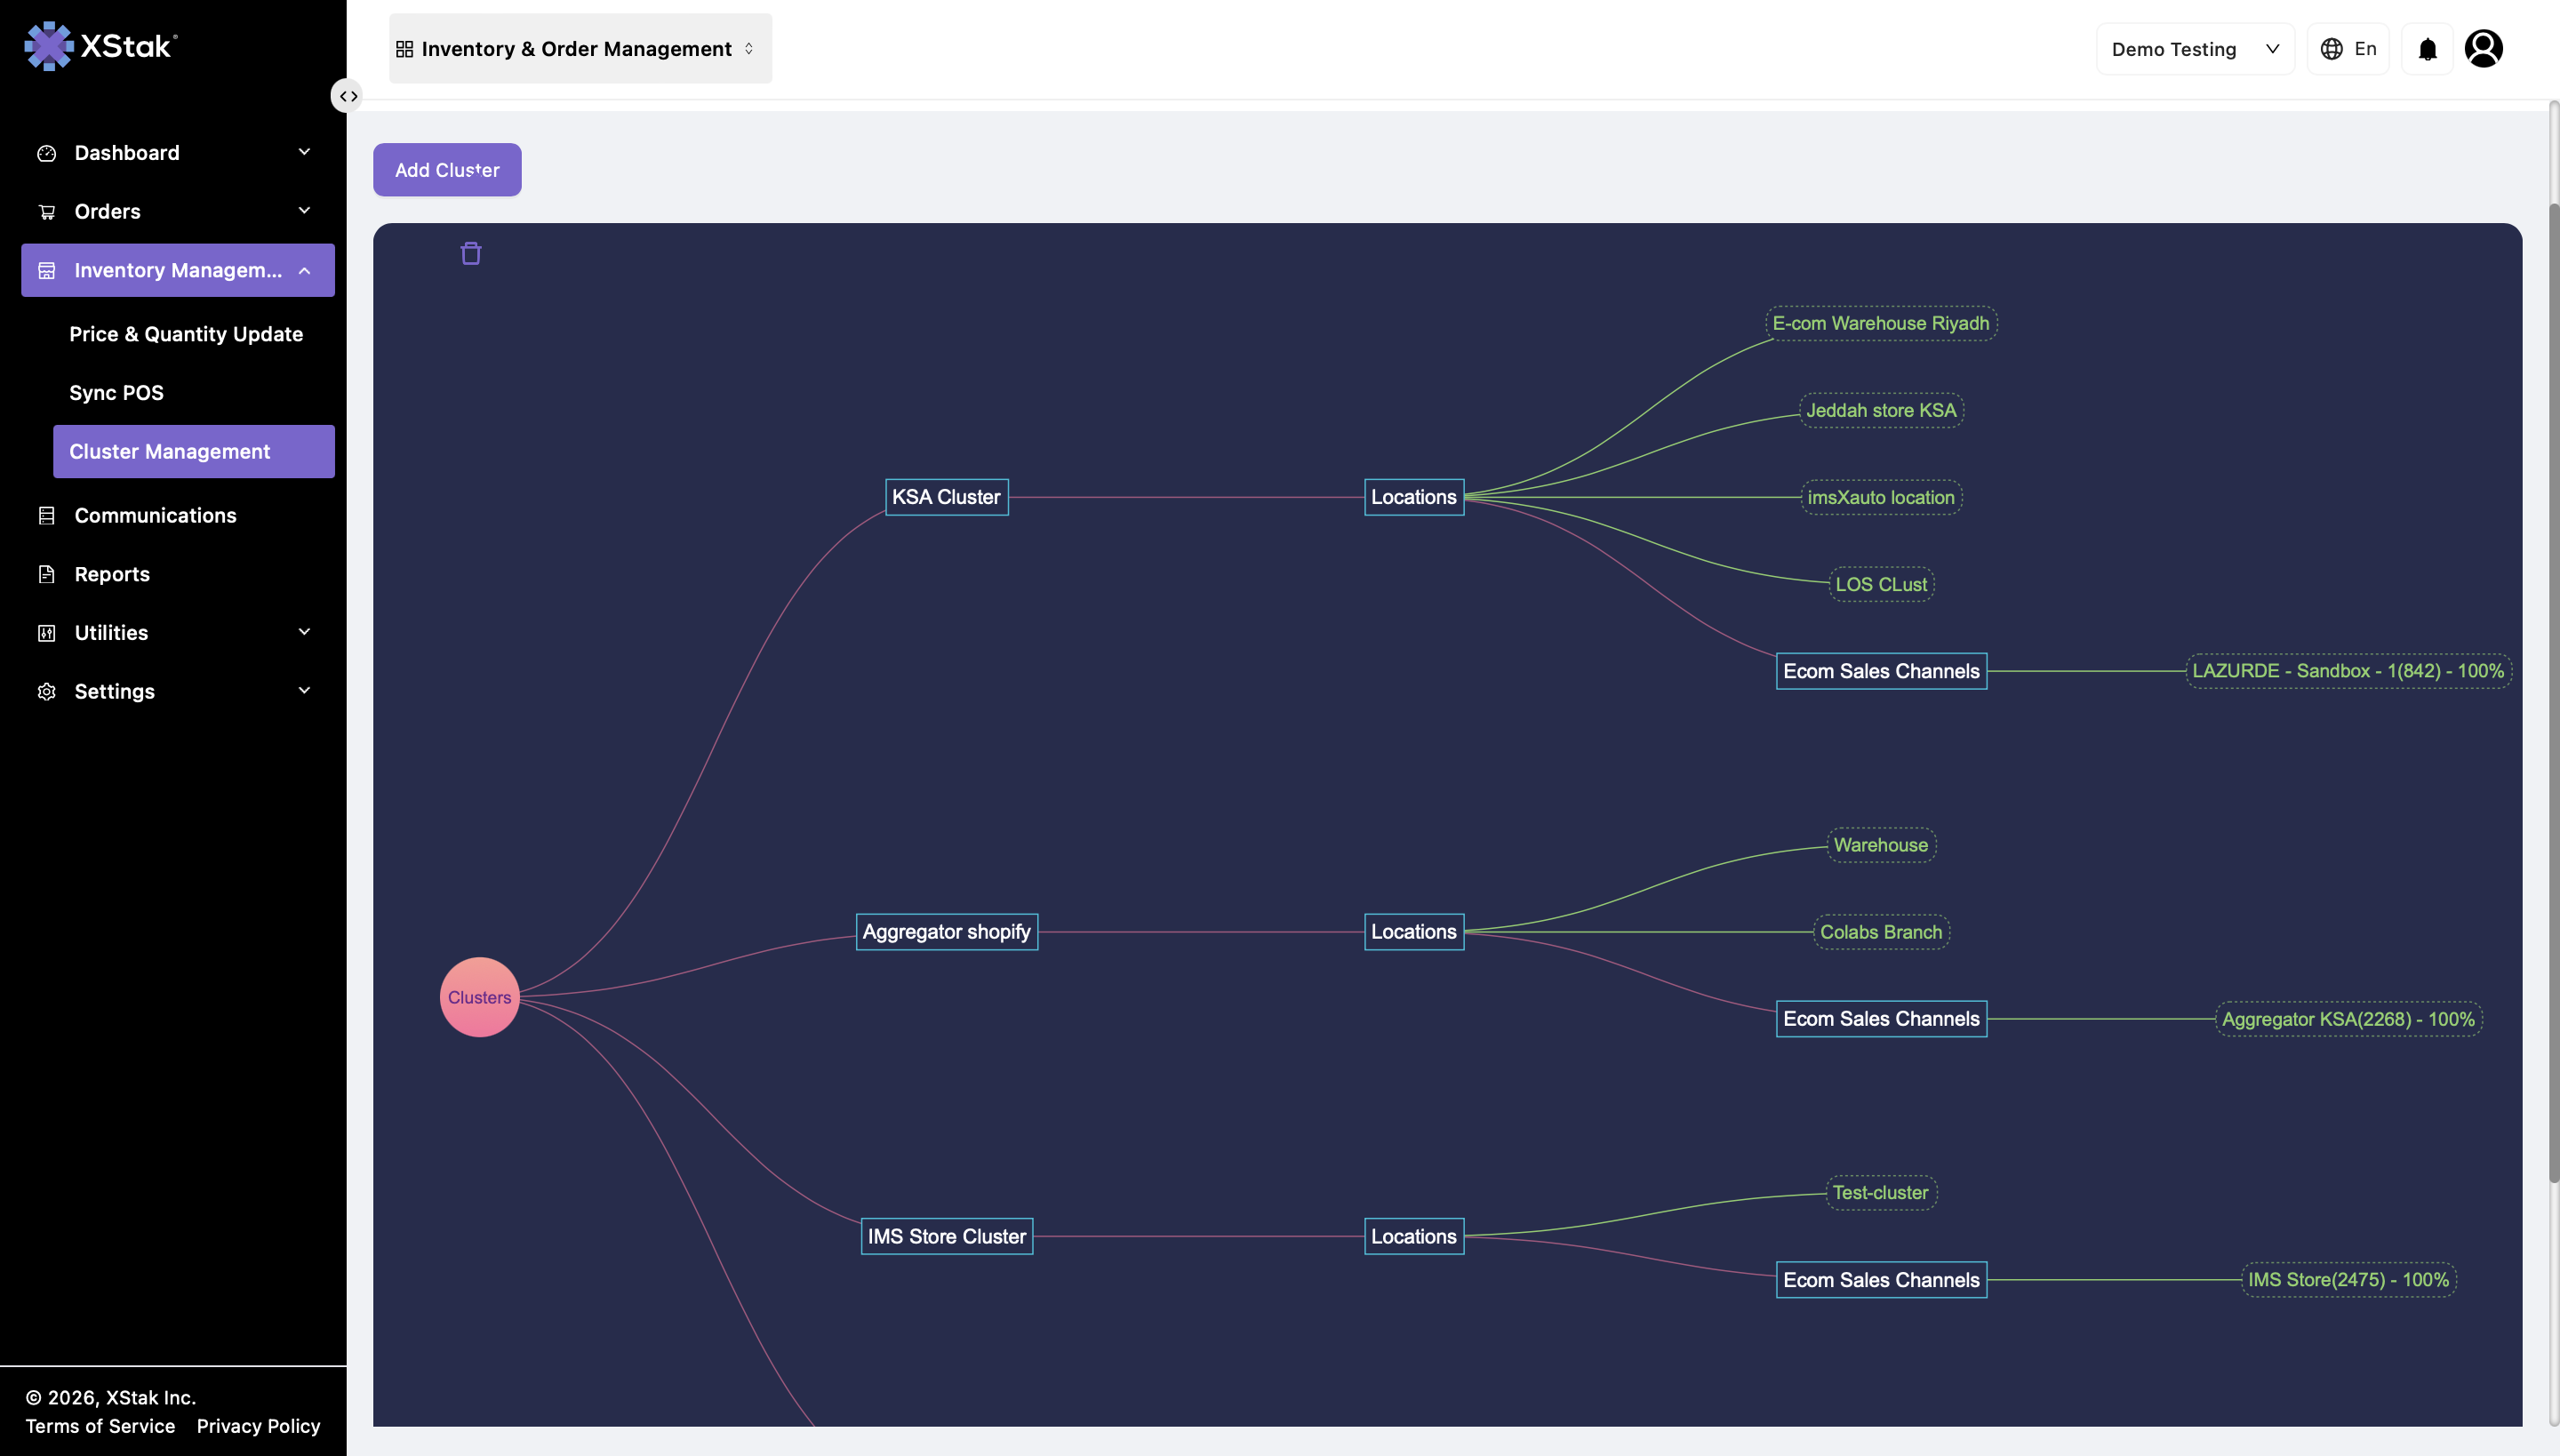Open the Privacy Policy link
The image size is (2560, 1456).
click(258, 1426)
